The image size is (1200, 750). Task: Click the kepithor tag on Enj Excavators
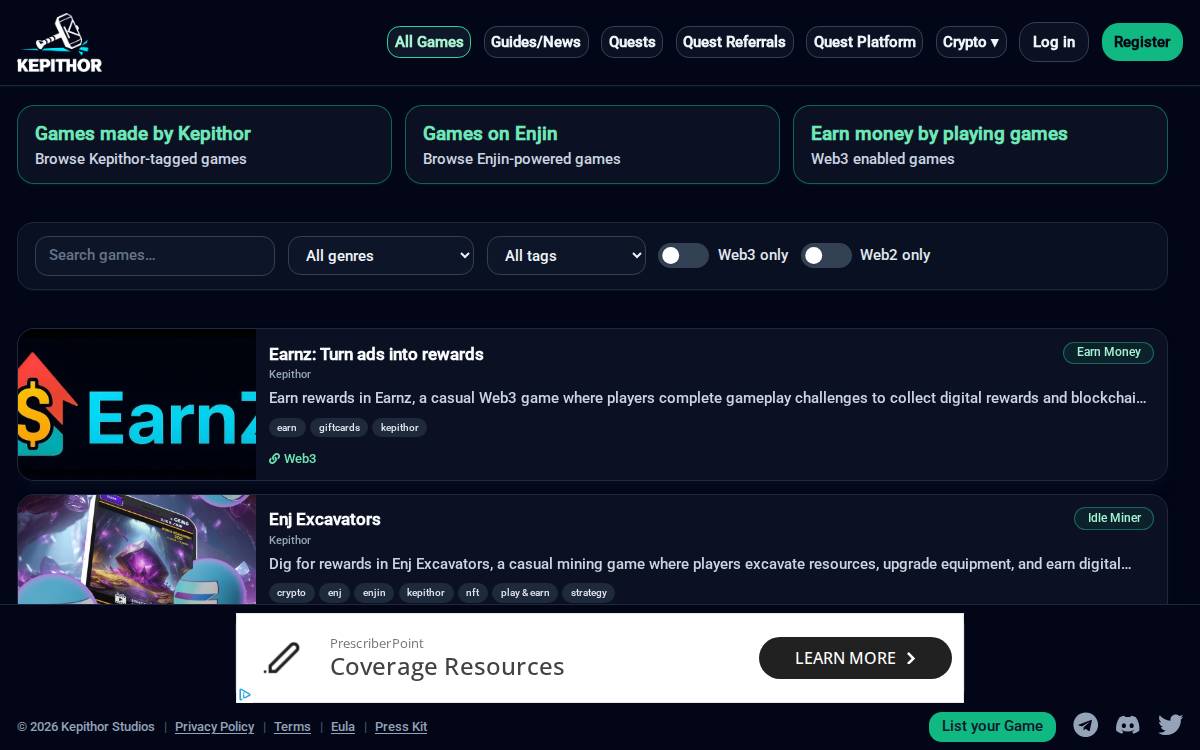click(426, 593)
